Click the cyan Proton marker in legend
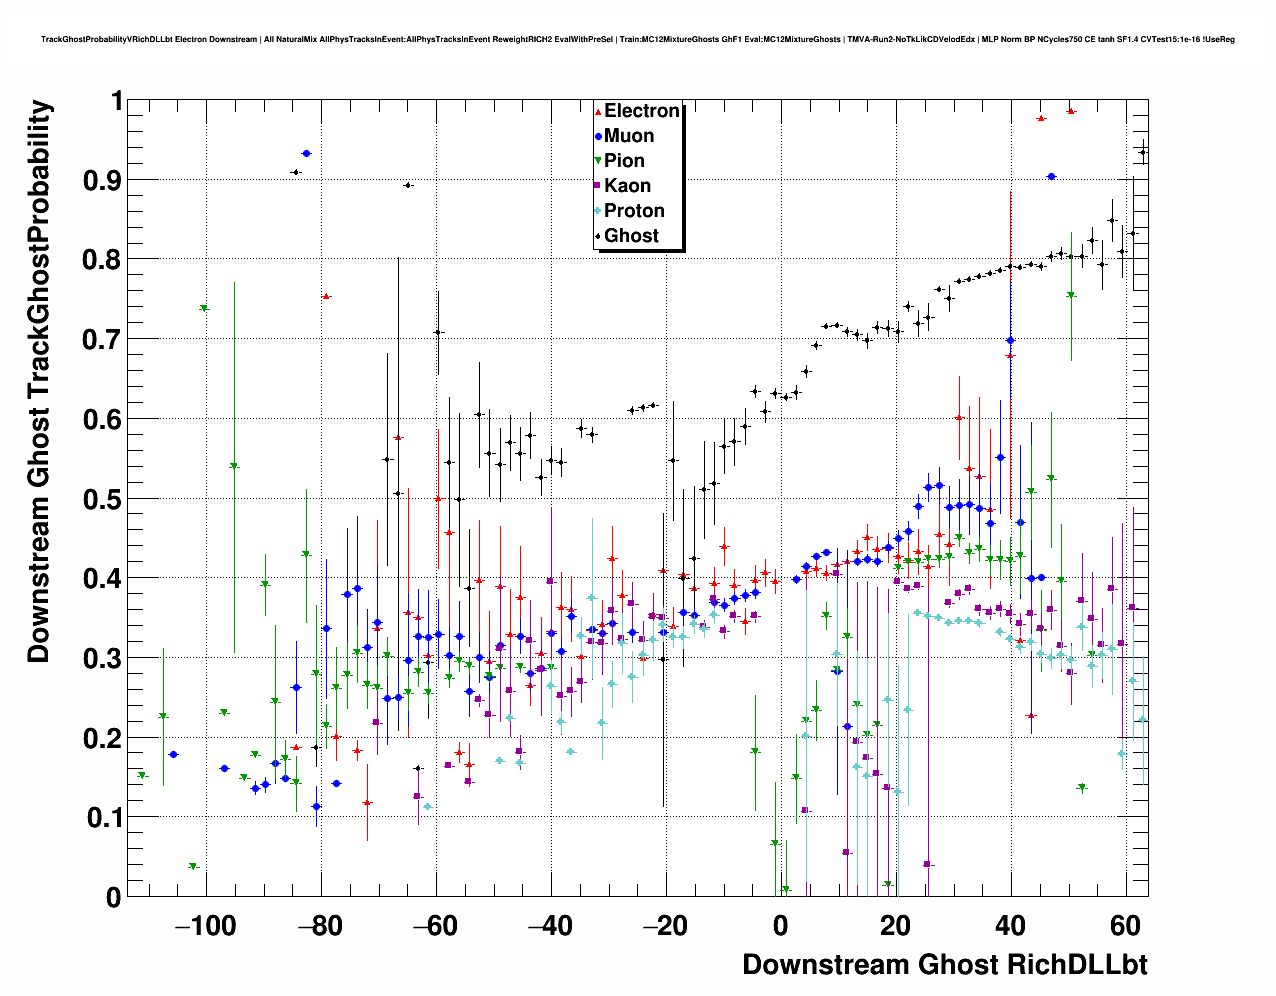This screenshot has width=1276, height=996. (x=598, y=211)
